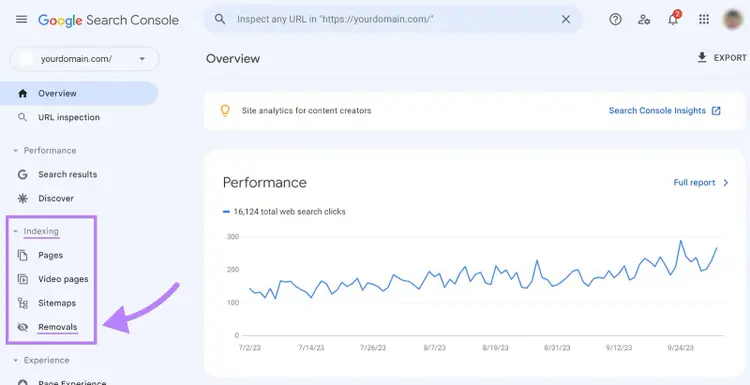Click the external link icon beside Insights
Image resolution: width=750 pixels, height=385 pixels.
point(716,110)
